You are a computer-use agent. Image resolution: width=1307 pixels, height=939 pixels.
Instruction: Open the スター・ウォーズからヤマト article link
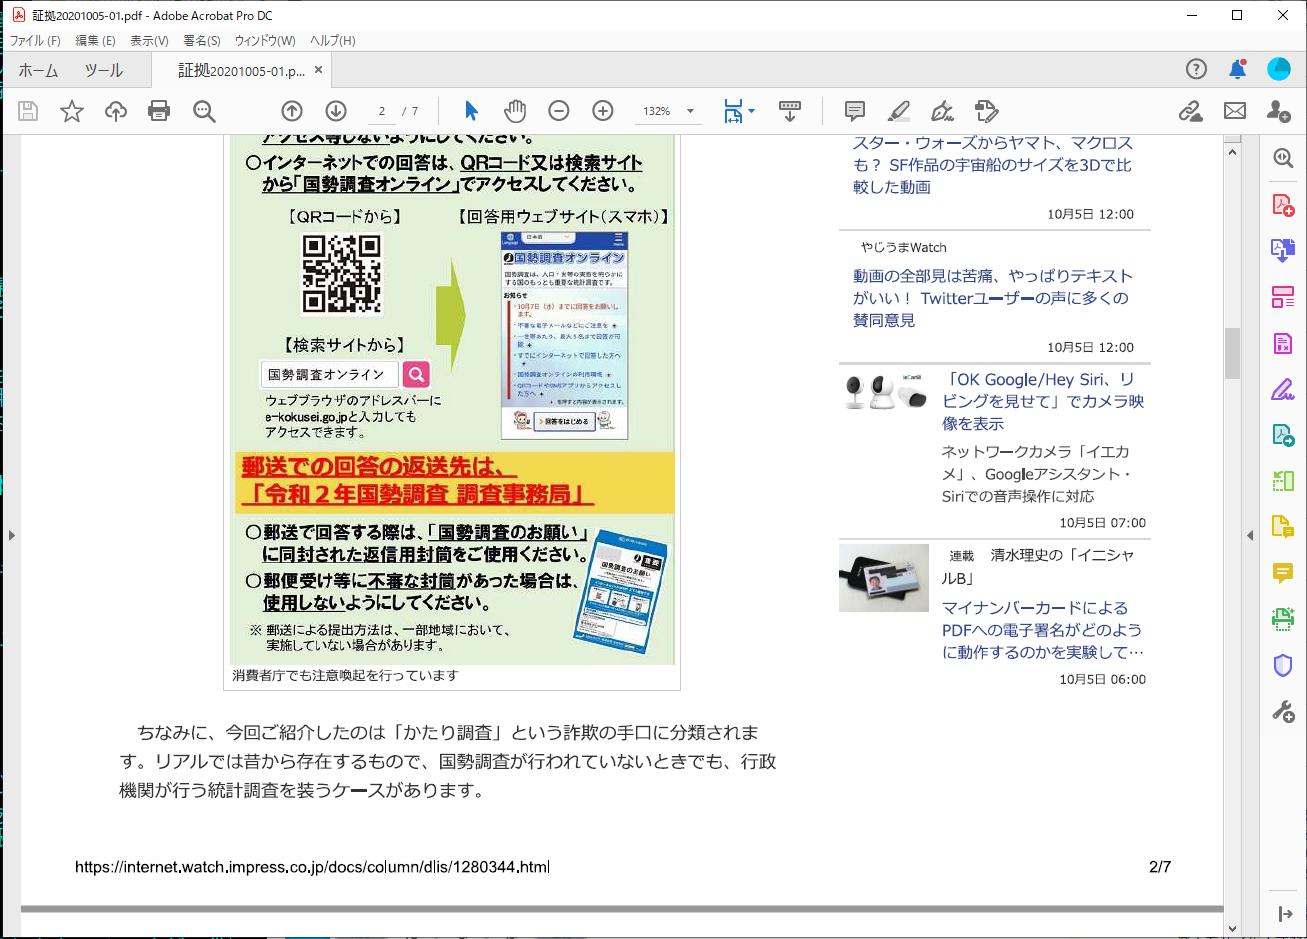click(993, 165)
